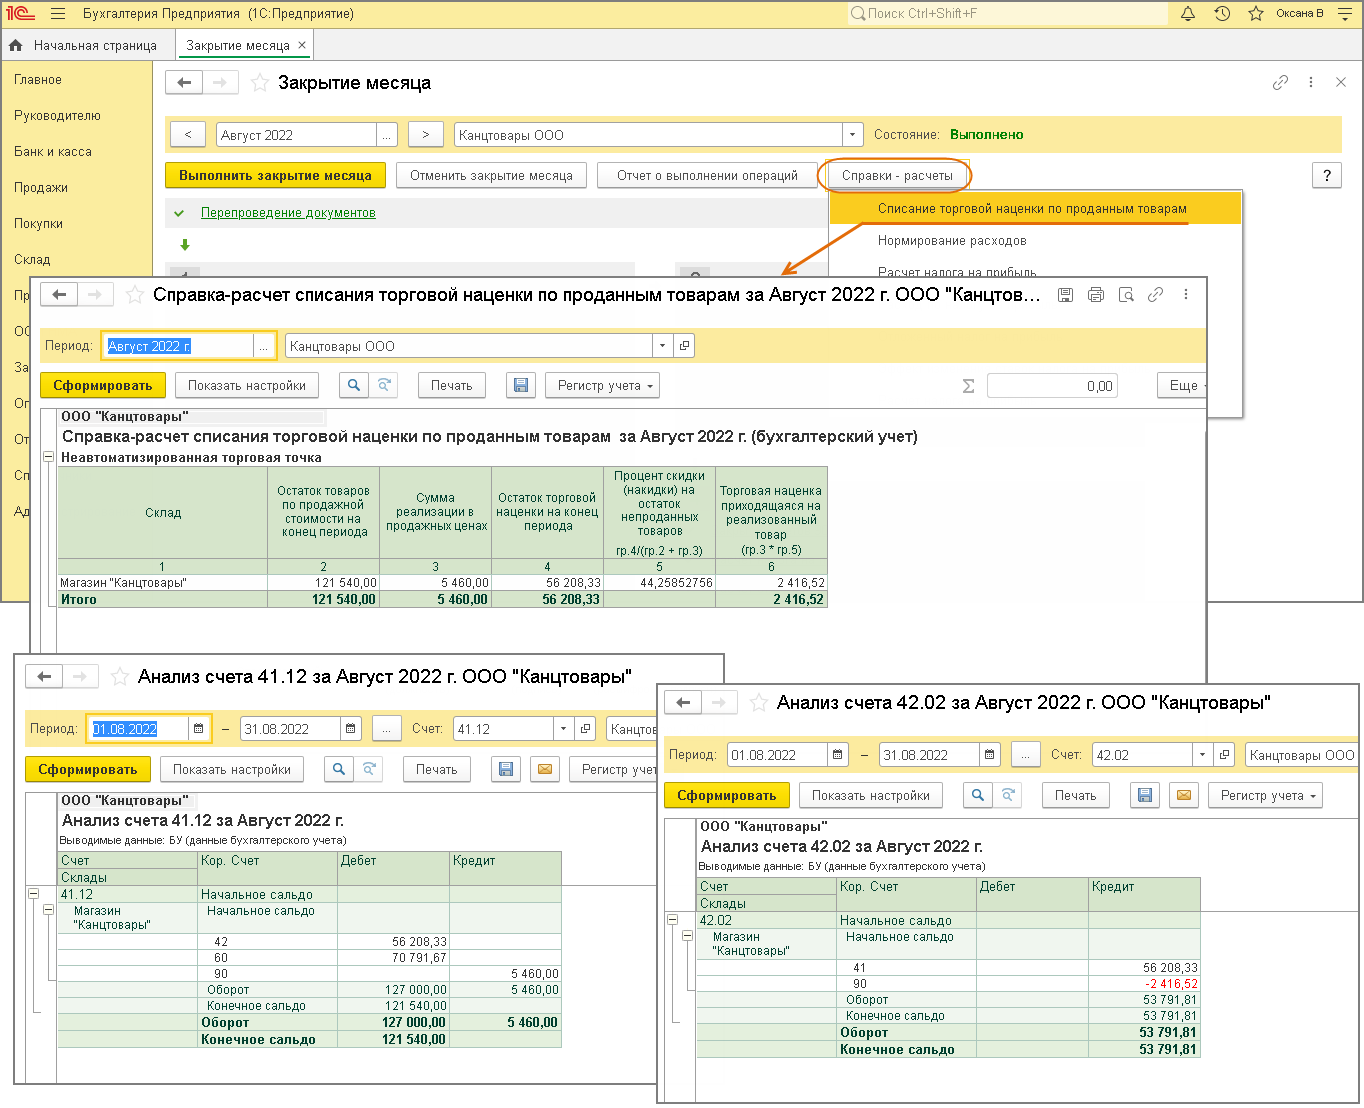1364x1108 pixels.
Task: Open Перепроведение документов link
Action: coord(288,213)
